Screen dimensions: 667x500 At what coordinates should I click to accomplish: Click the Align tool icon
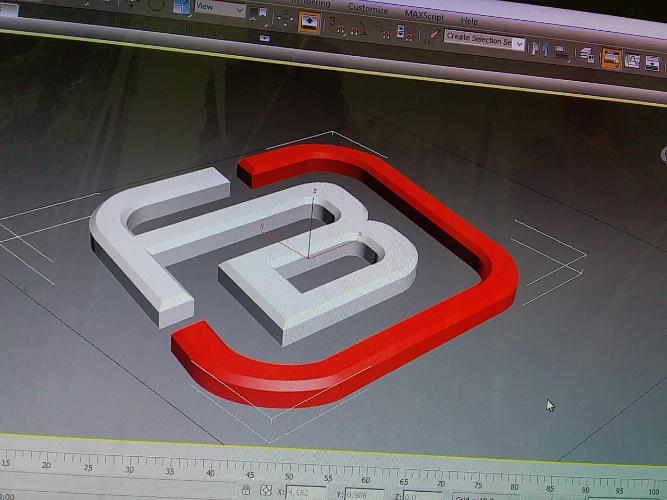coord(562,52)
